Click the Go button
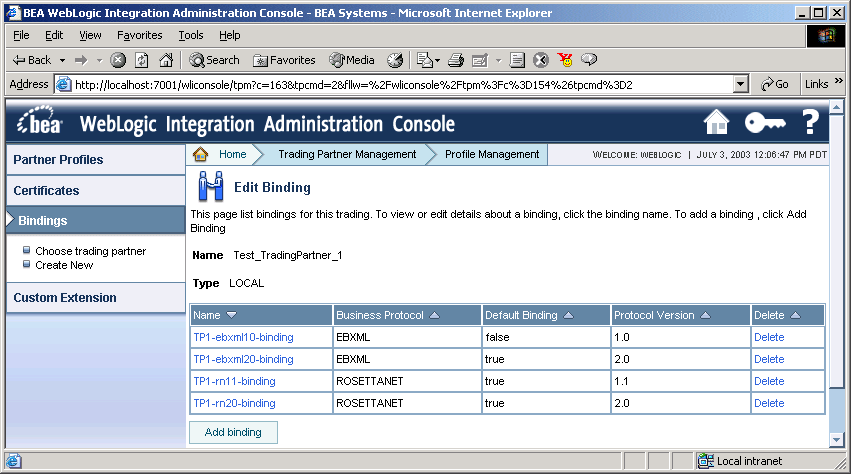Image resolution: width=851 pixels, height=474 pixels. pyautogui.click(x=775, y=84)
